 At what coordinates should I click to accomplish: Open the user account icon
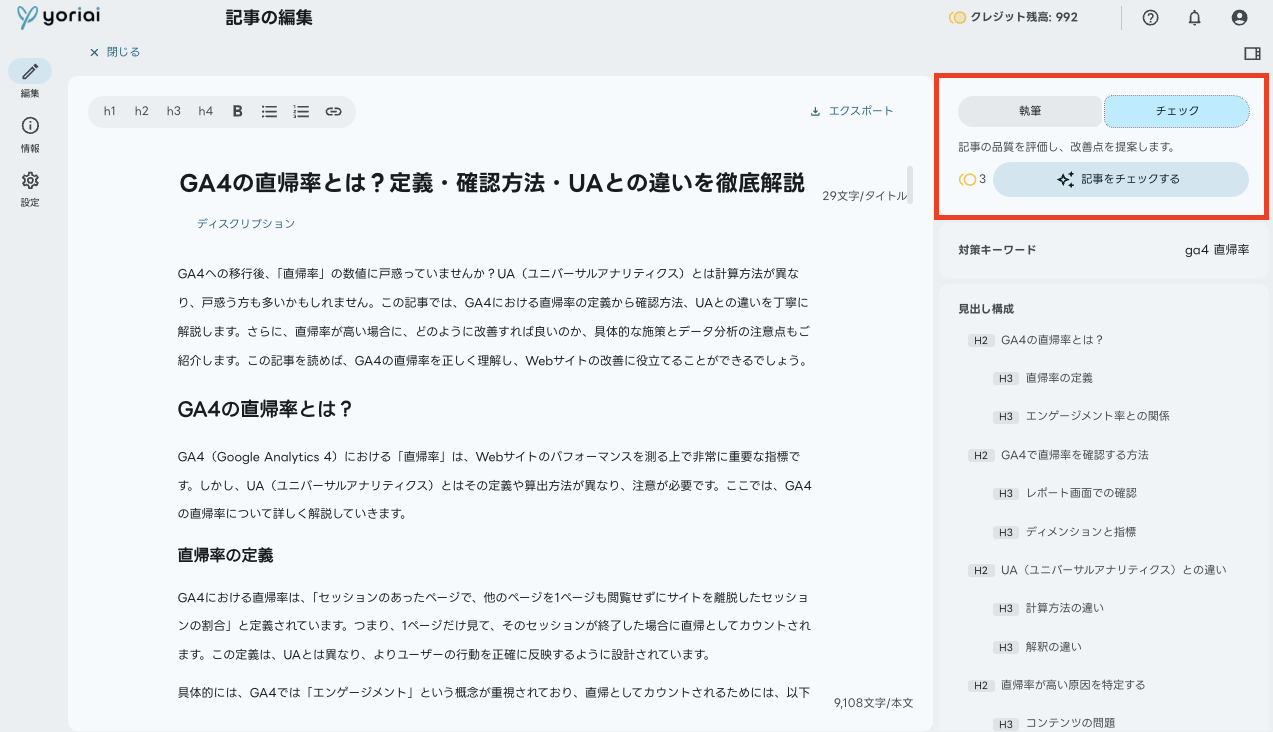click(x=1240, y=17)
